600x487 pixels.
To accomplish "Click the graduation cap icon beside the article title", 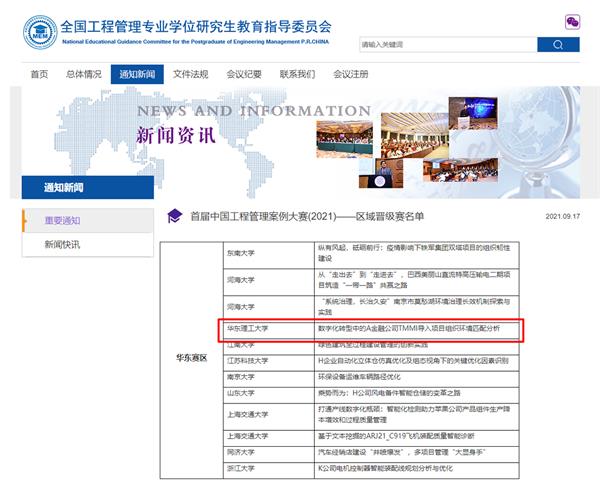I will click(174, 217).
